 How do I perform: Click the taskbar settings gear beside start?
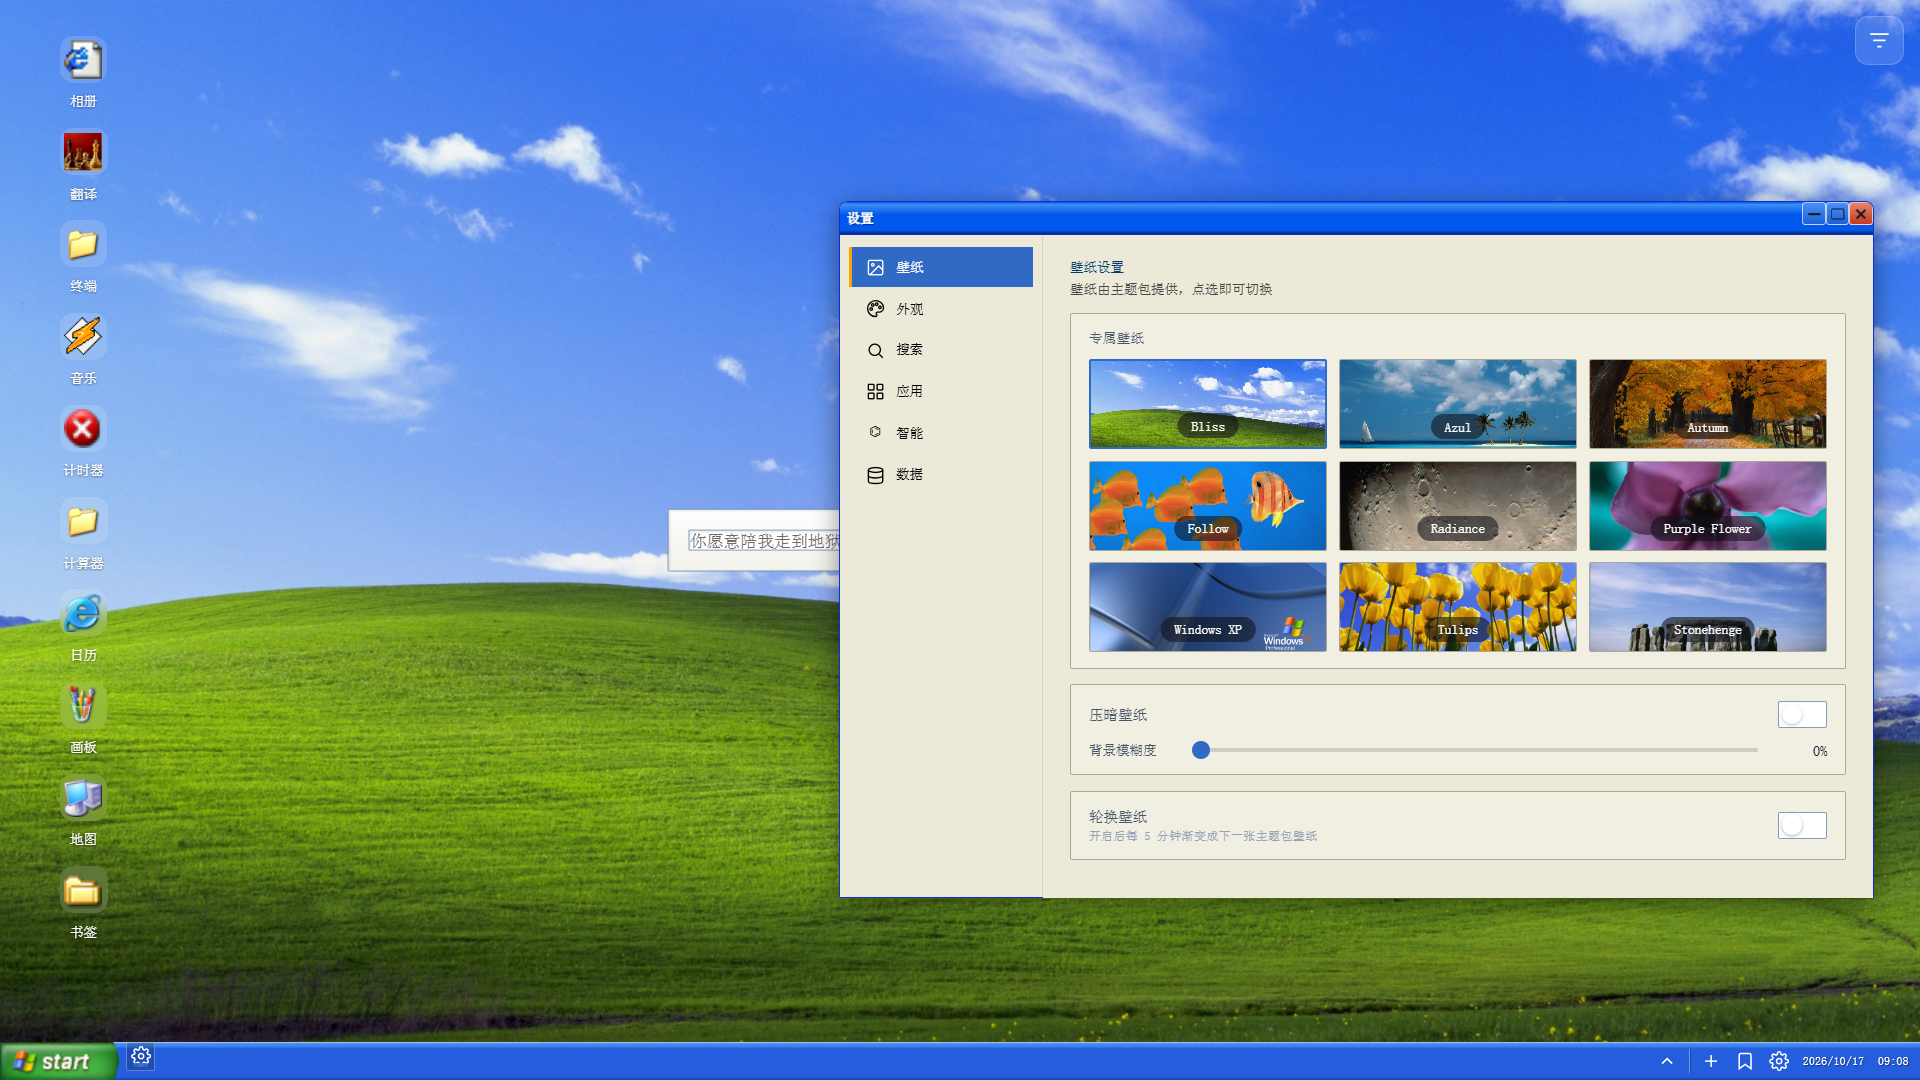[141, 1056]
